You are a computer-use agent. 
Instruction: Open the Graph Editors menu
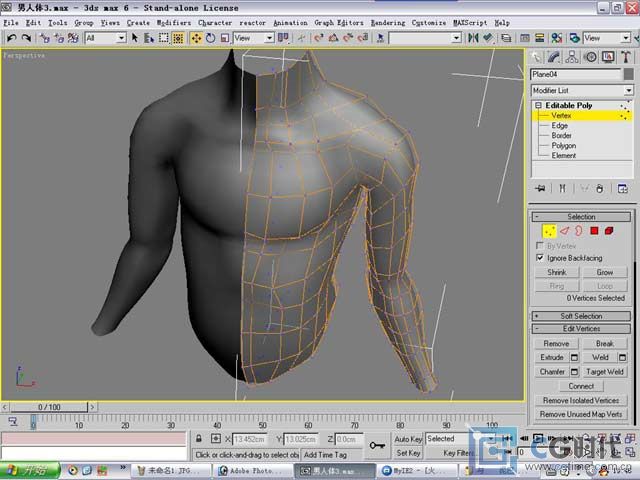tap(339, 23)
